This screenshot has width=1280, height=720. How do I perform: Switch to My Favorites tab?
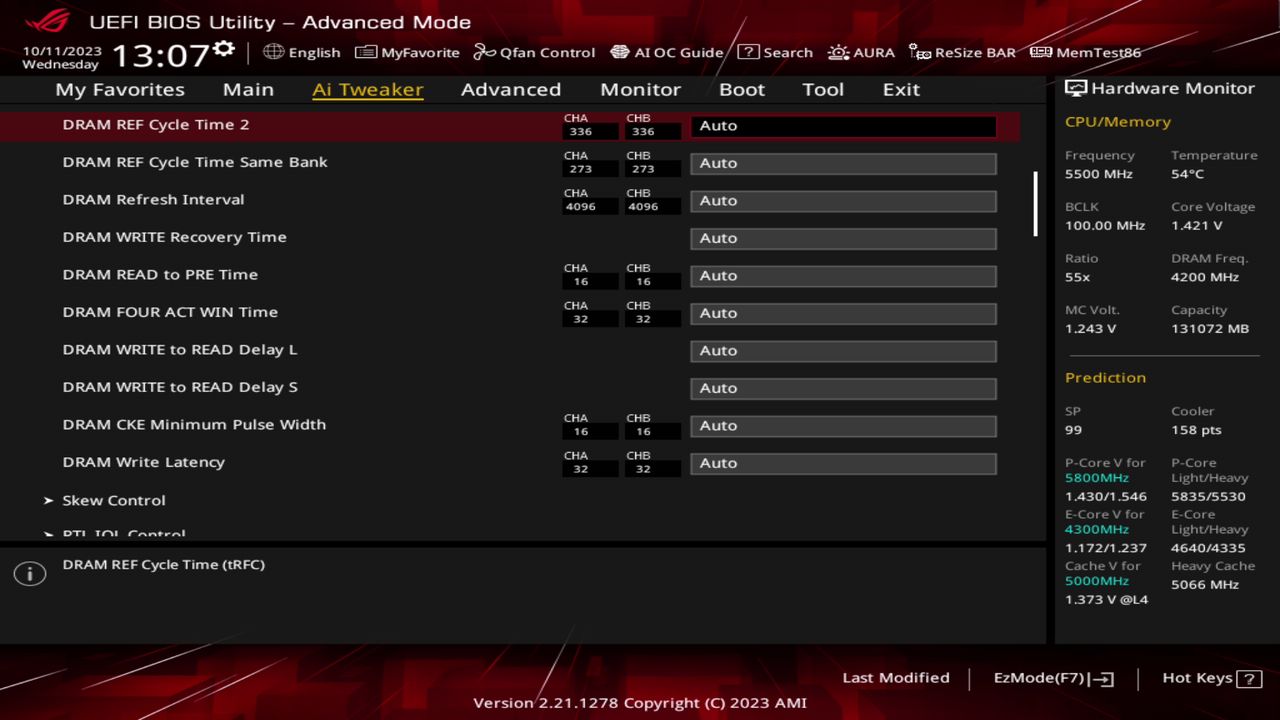coord(120,89)
